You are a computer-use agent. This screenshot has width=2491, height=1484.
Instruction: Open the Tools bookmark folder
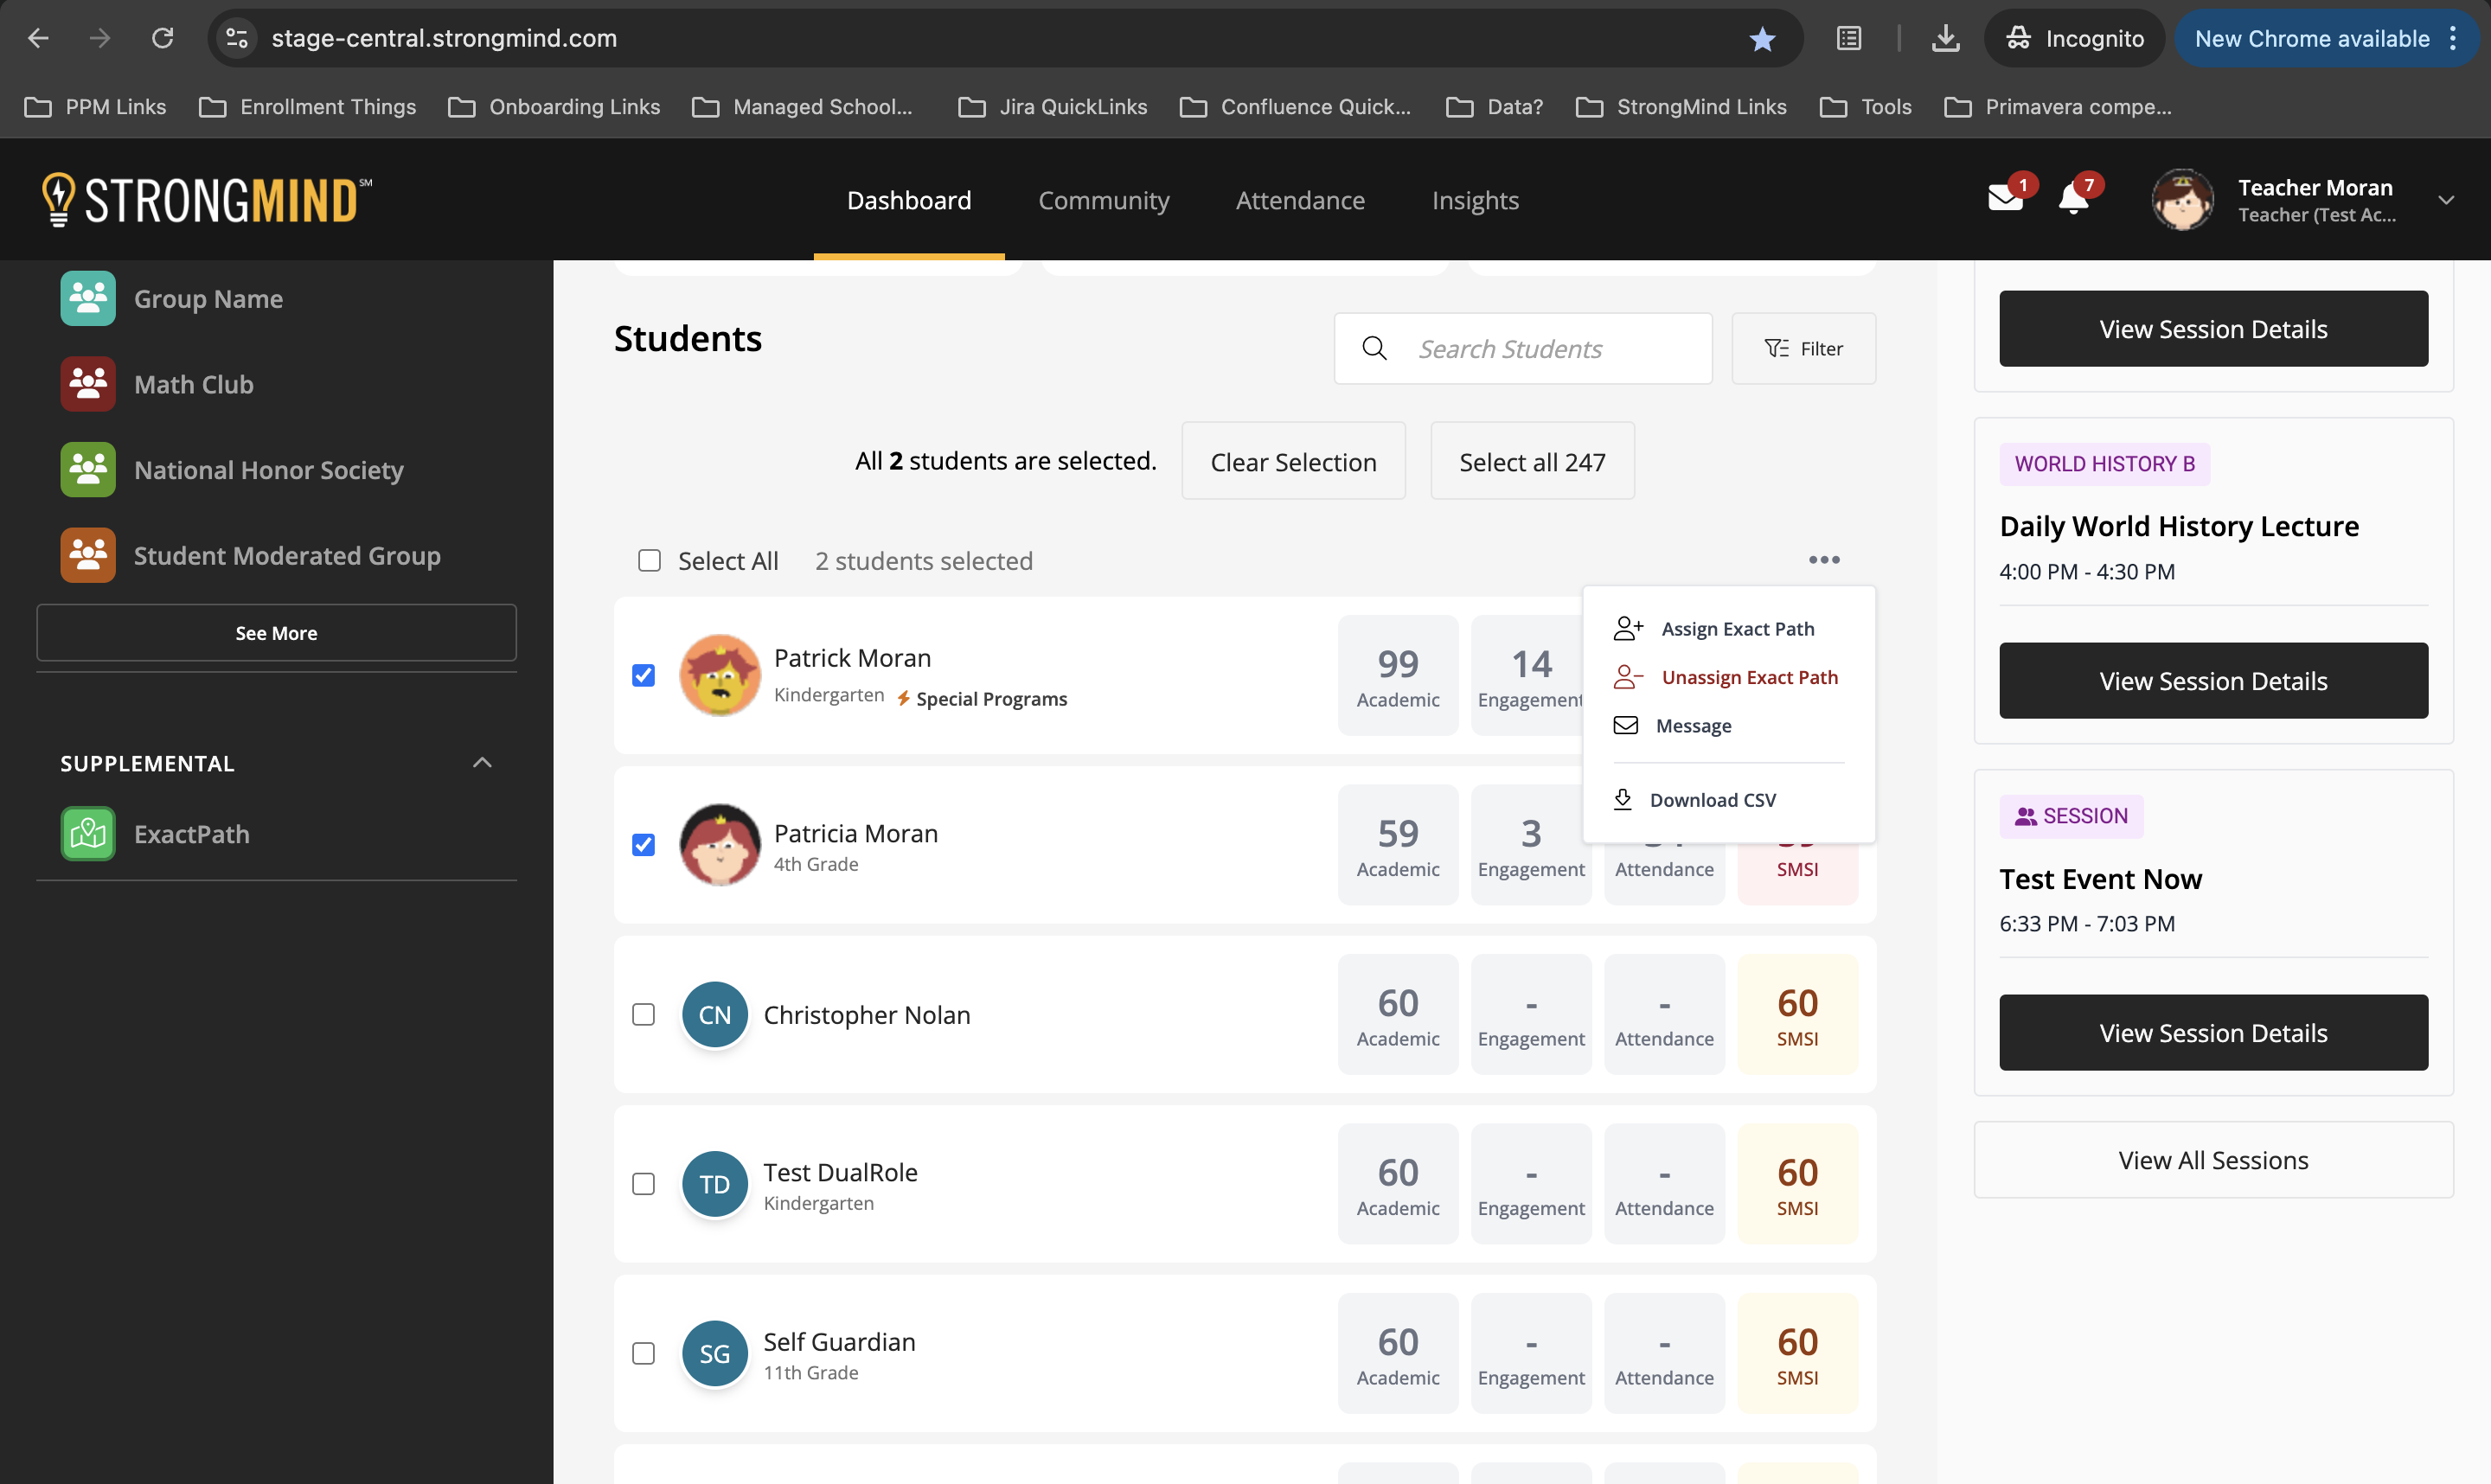coord(1866,106)
